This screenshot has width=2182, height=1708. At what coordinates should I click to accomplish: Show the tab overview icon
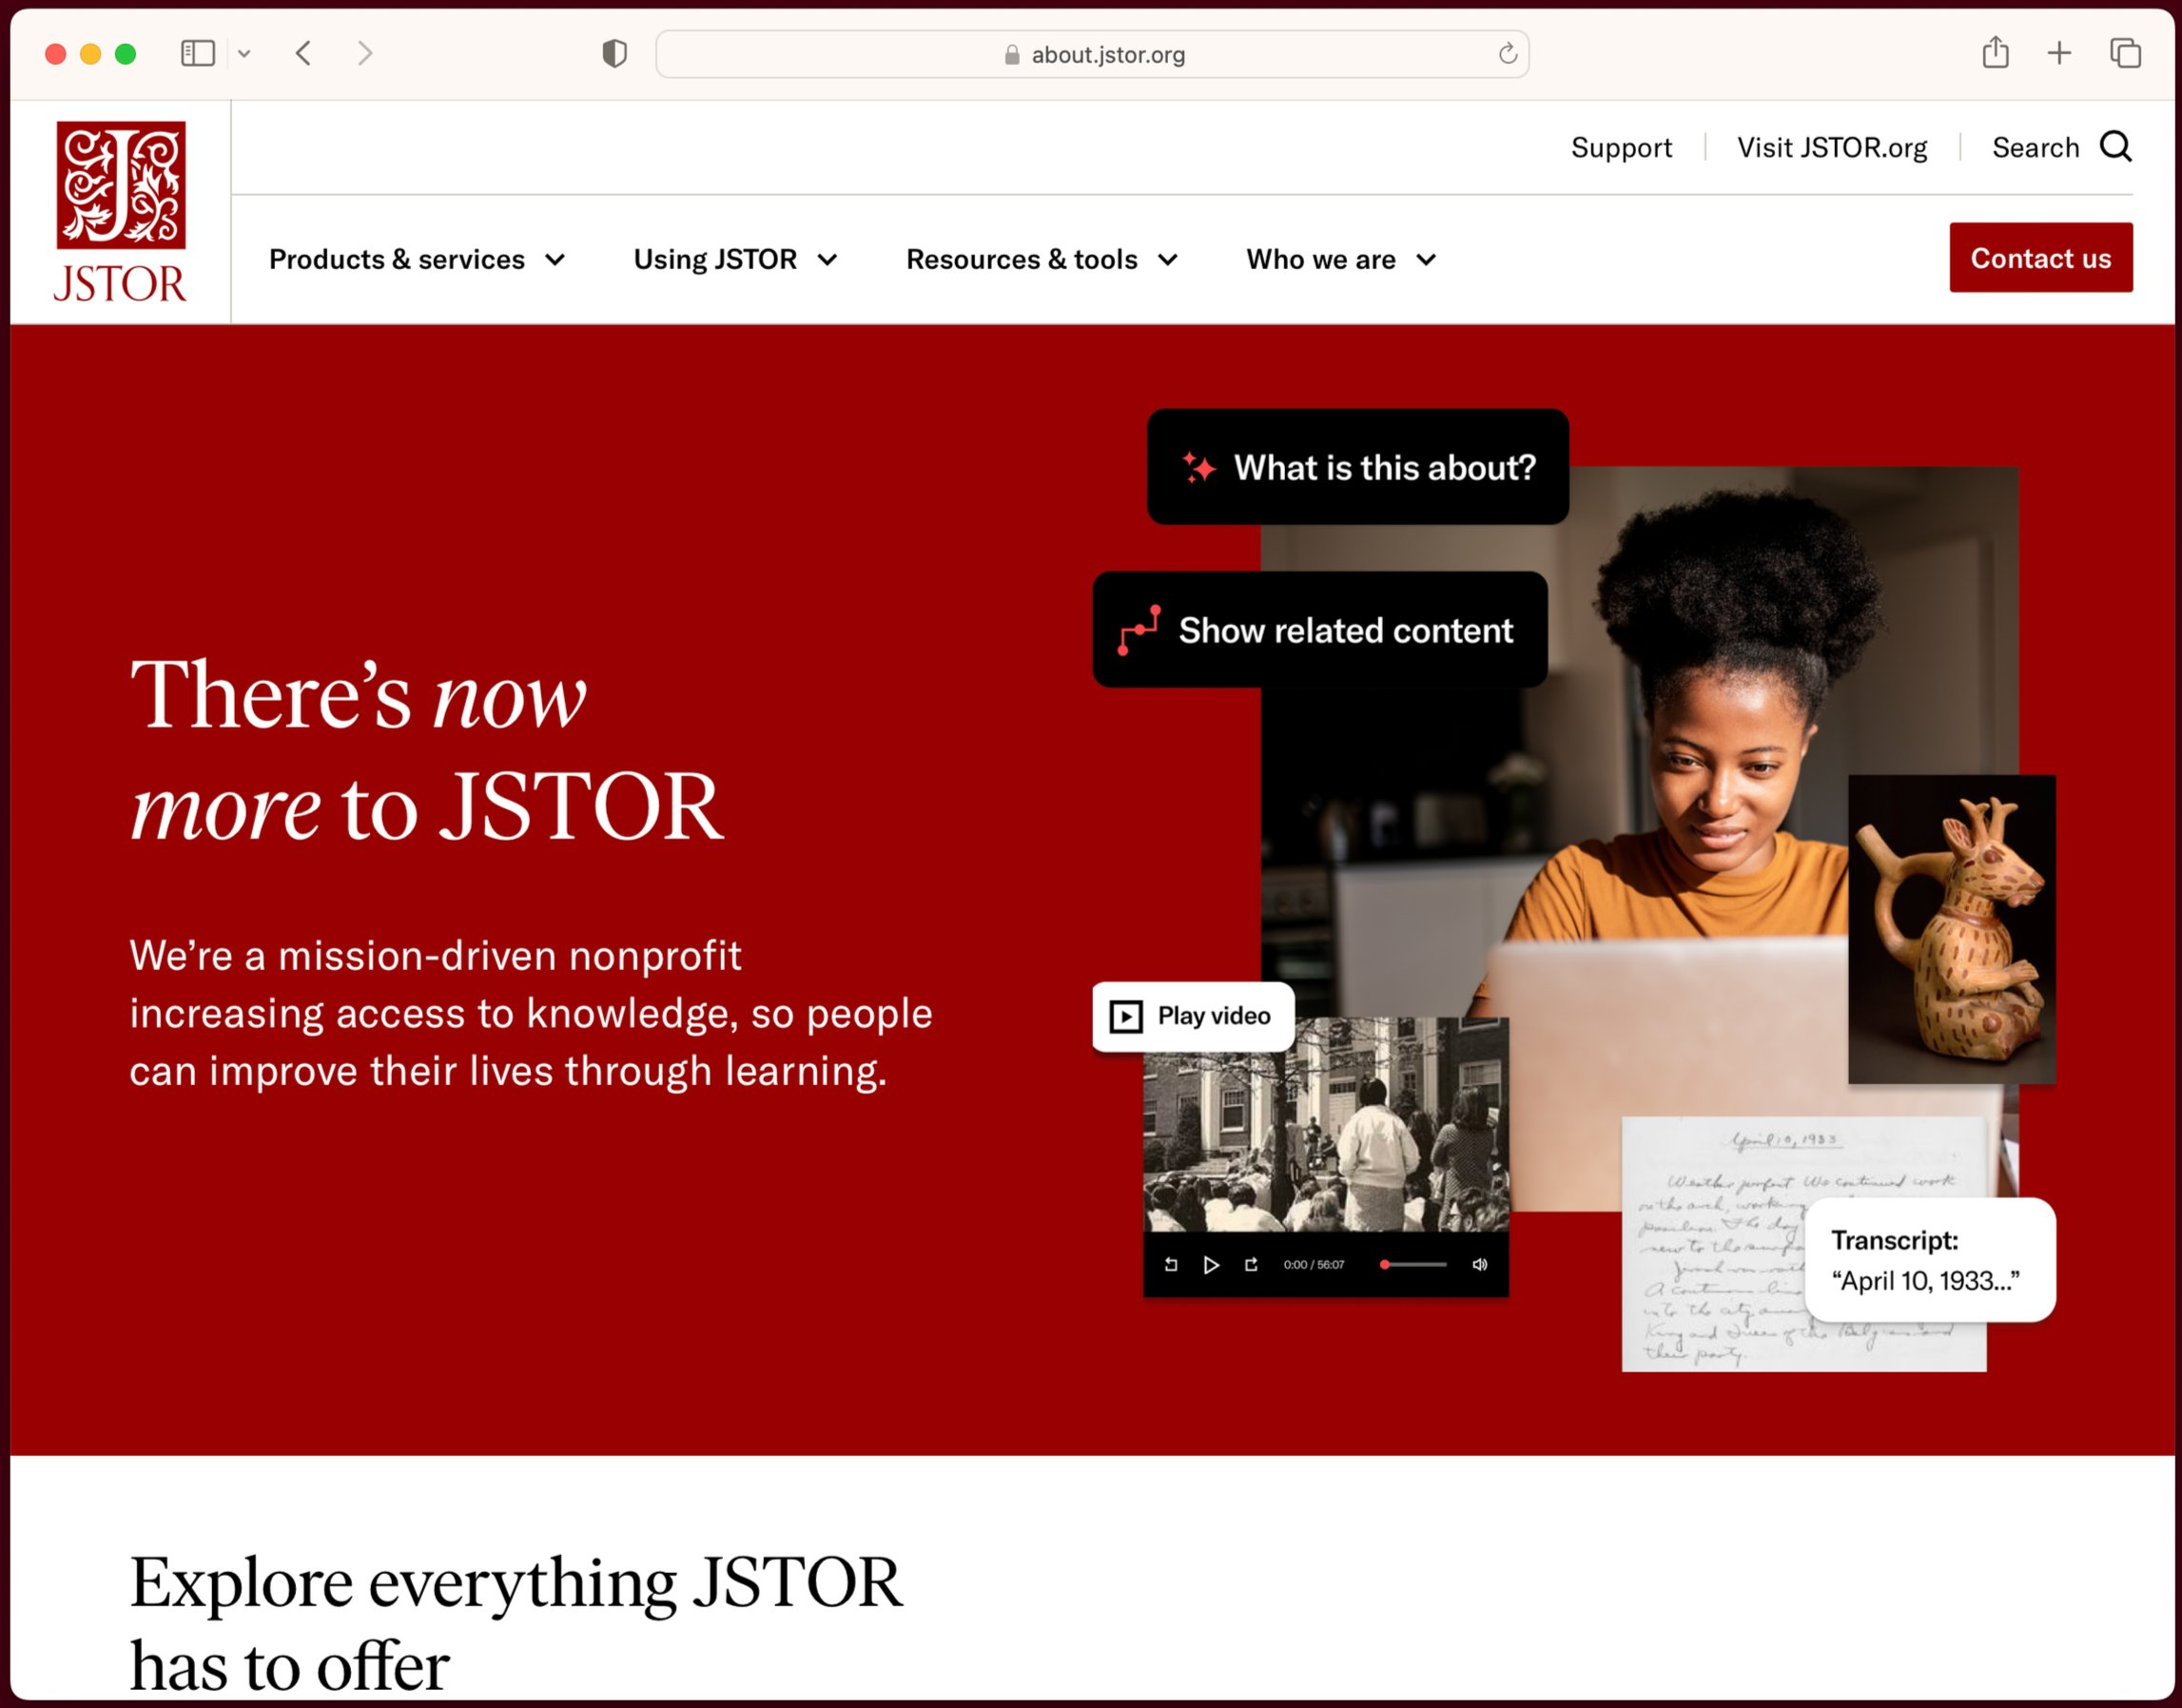[x=2125, y=53]
